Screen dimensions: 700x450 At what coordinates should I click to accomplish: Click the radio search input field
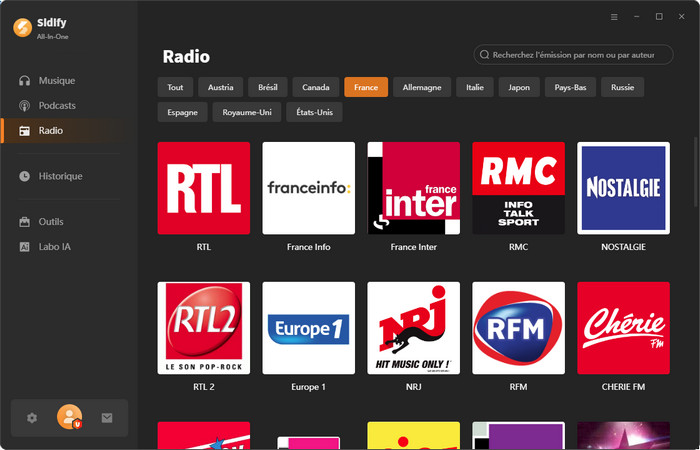pyautogui.click(x=580, y=55)
